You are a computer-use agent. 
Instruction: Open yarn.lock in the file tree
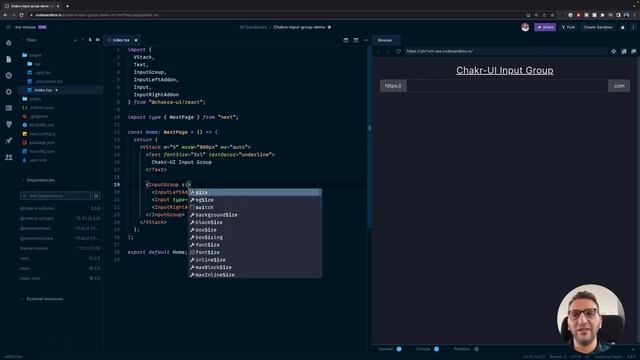point(38,160)
